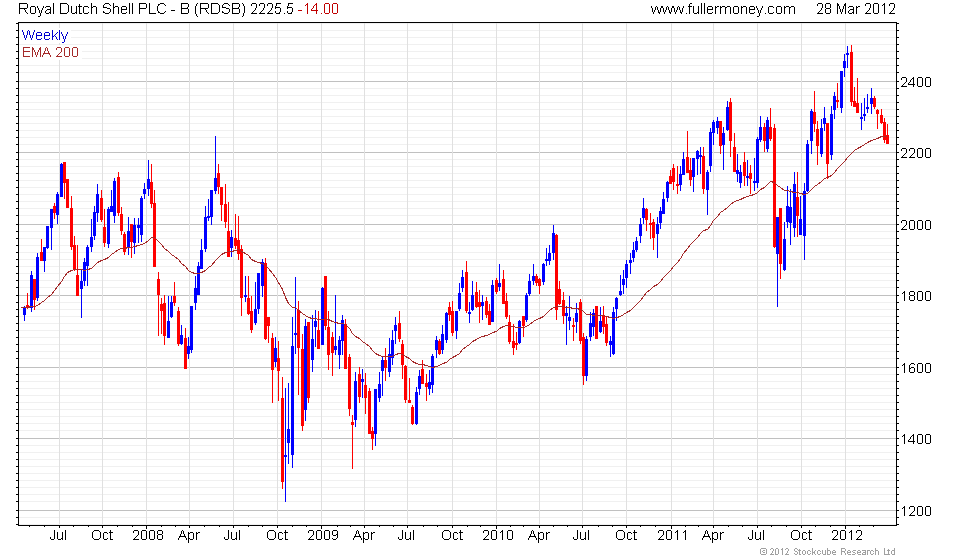Click the -14.00 price change value
Image resolution: width=980 pixels, height=560 pixels.
click(x=318, y=9)
